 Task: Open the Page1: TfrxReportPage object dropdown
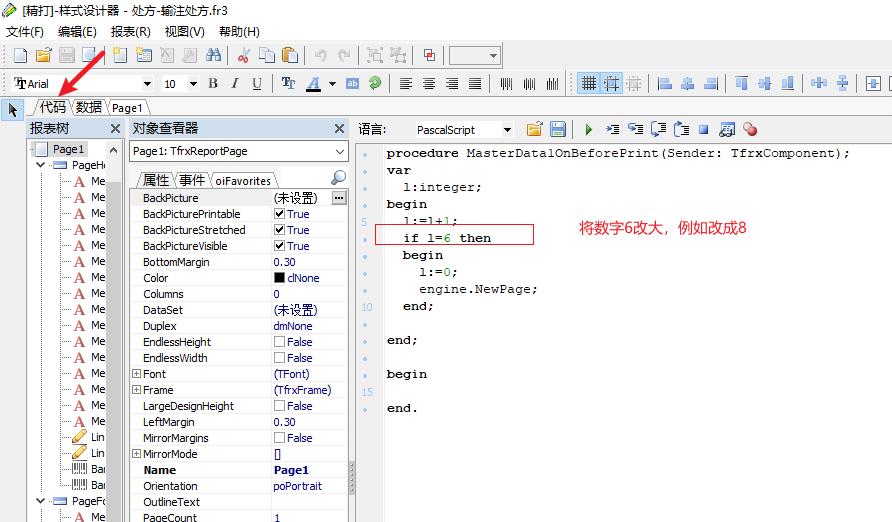pos(340,152)
